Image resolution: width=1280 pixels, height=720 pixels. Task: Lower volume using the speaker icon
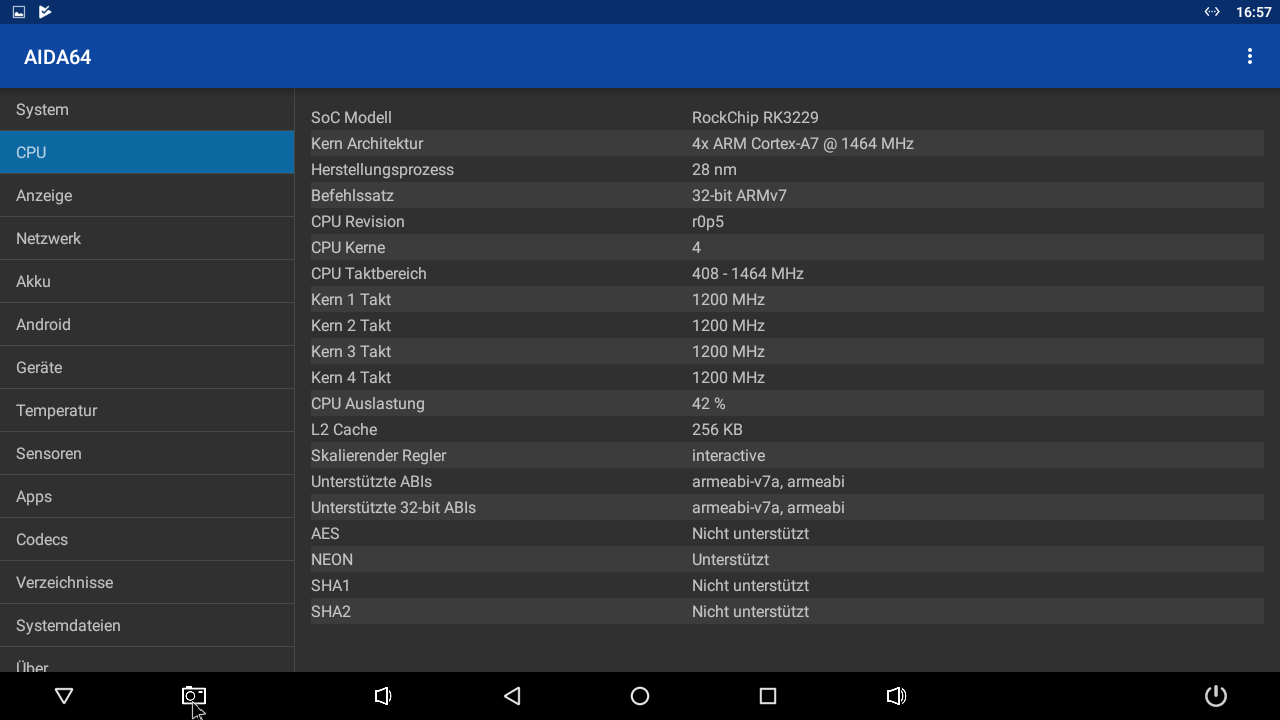coord(382,696)
